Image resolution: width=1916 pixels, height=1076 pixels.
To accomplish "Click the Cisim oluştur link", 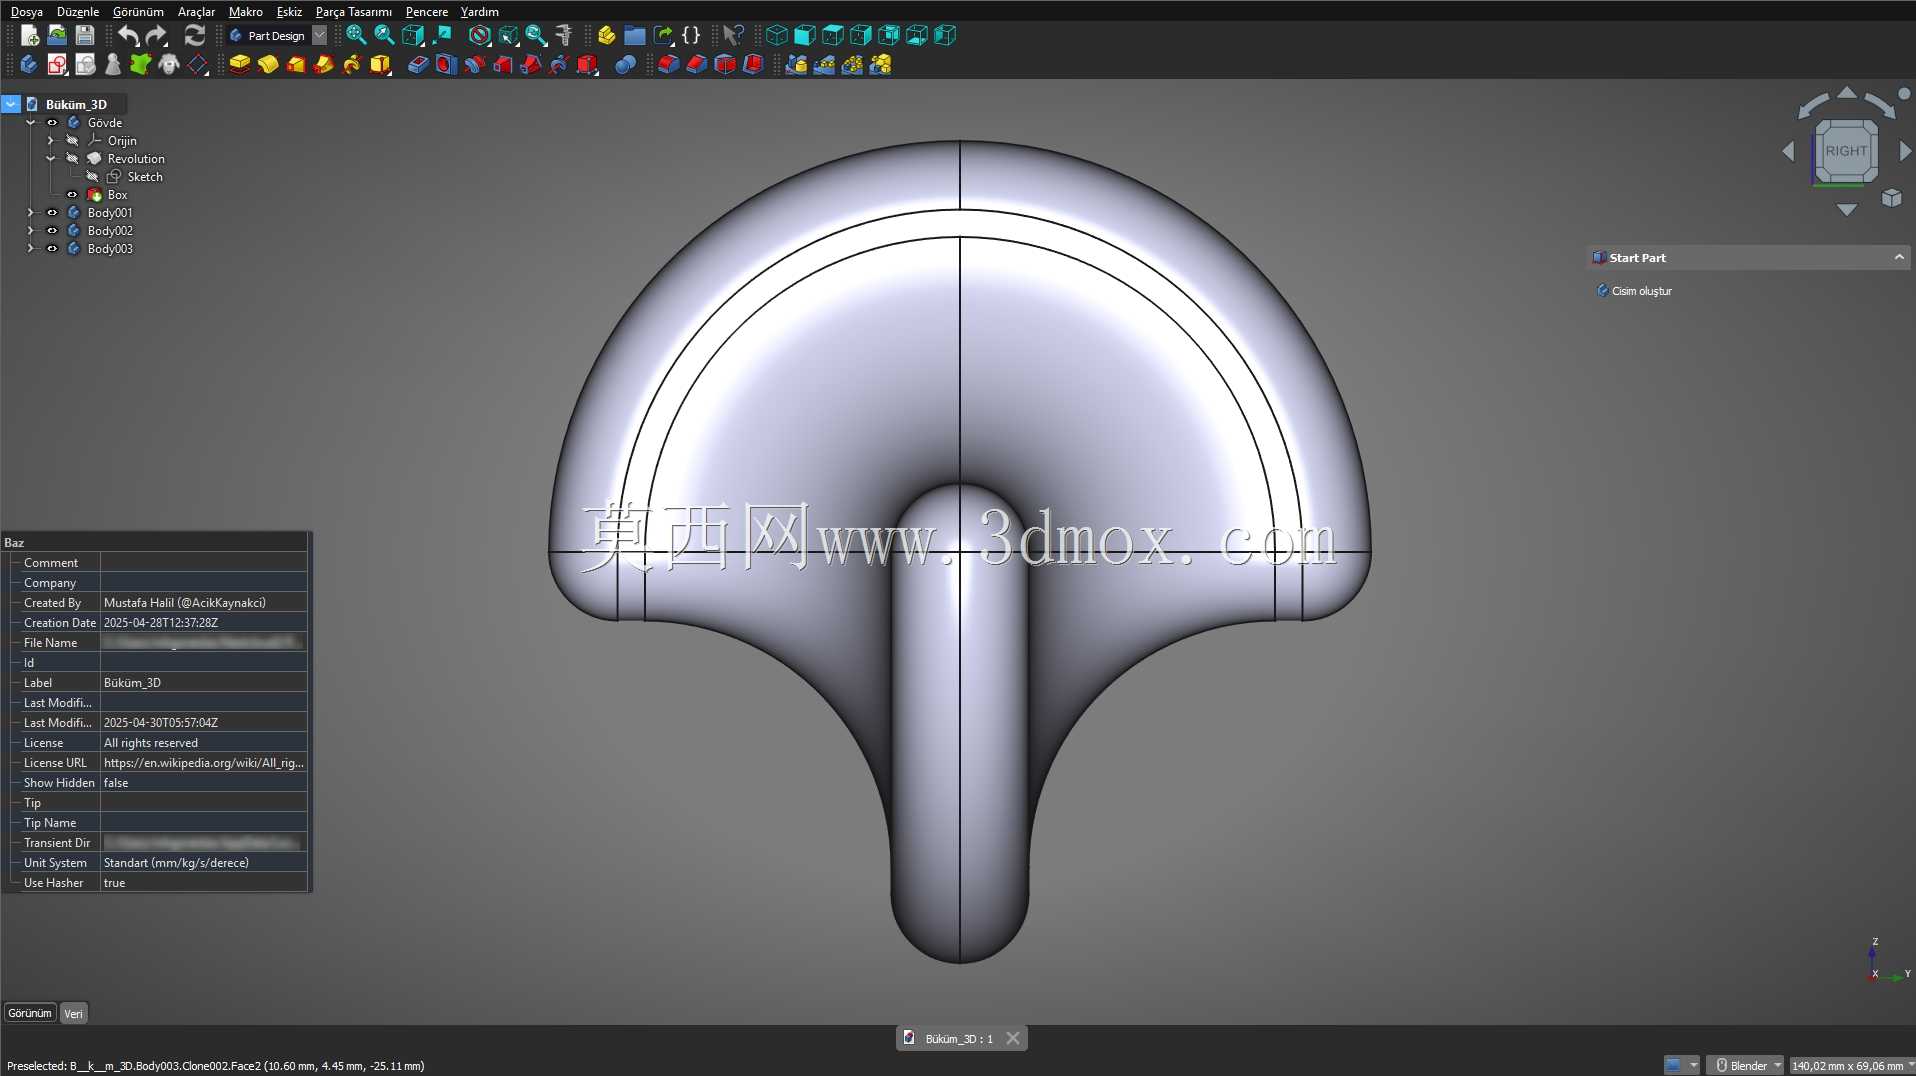I will click(1641, 291).
